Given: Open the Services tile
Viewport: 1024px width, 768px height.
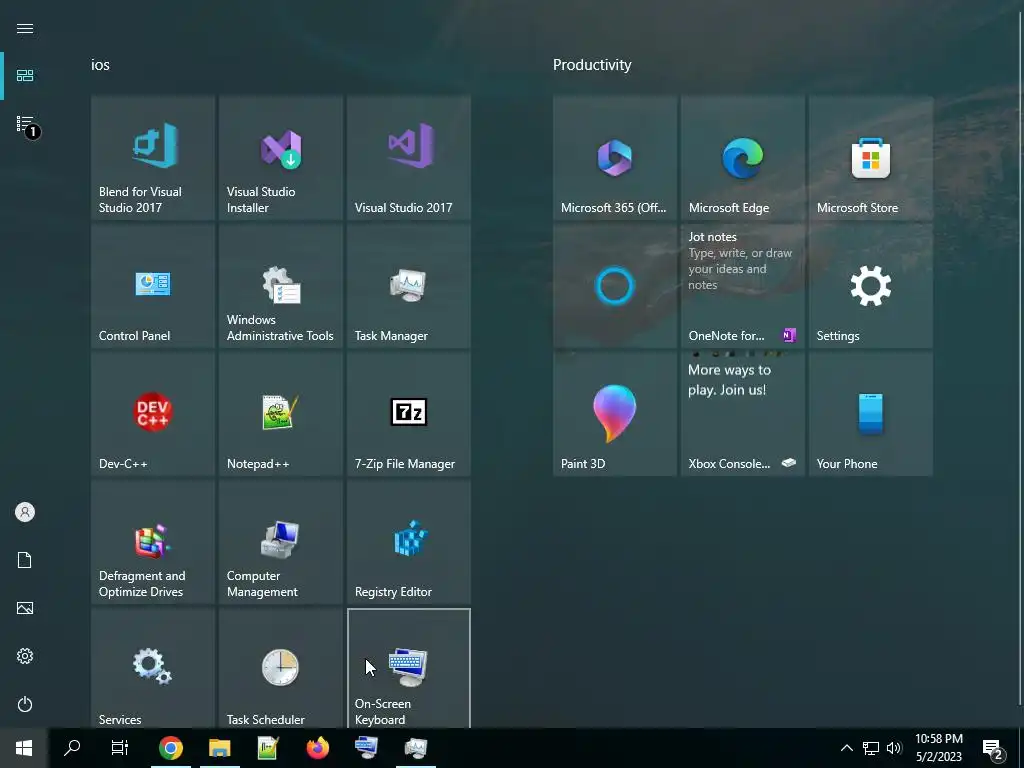Looking at the screenshot, I should [x=153, y=668].
